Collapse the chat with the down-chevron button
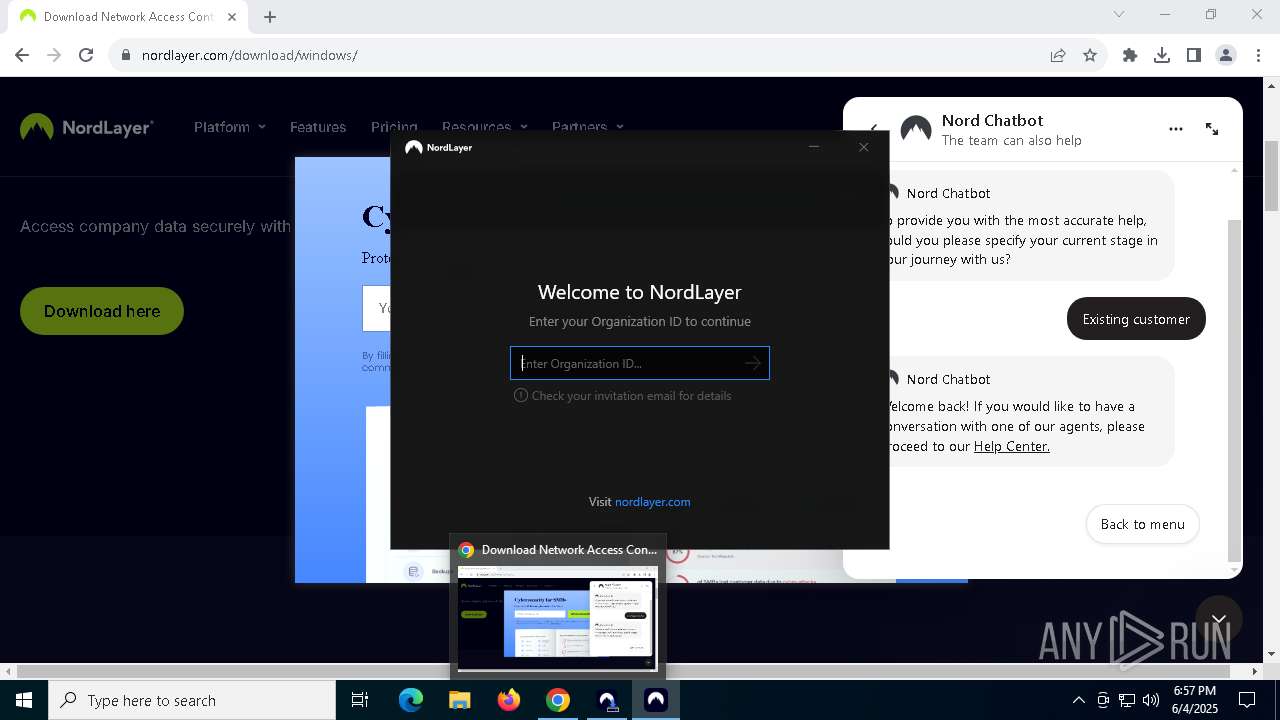Image resolution: width=1280 pixels, height=720 pixels. (x=1218, y=620)
